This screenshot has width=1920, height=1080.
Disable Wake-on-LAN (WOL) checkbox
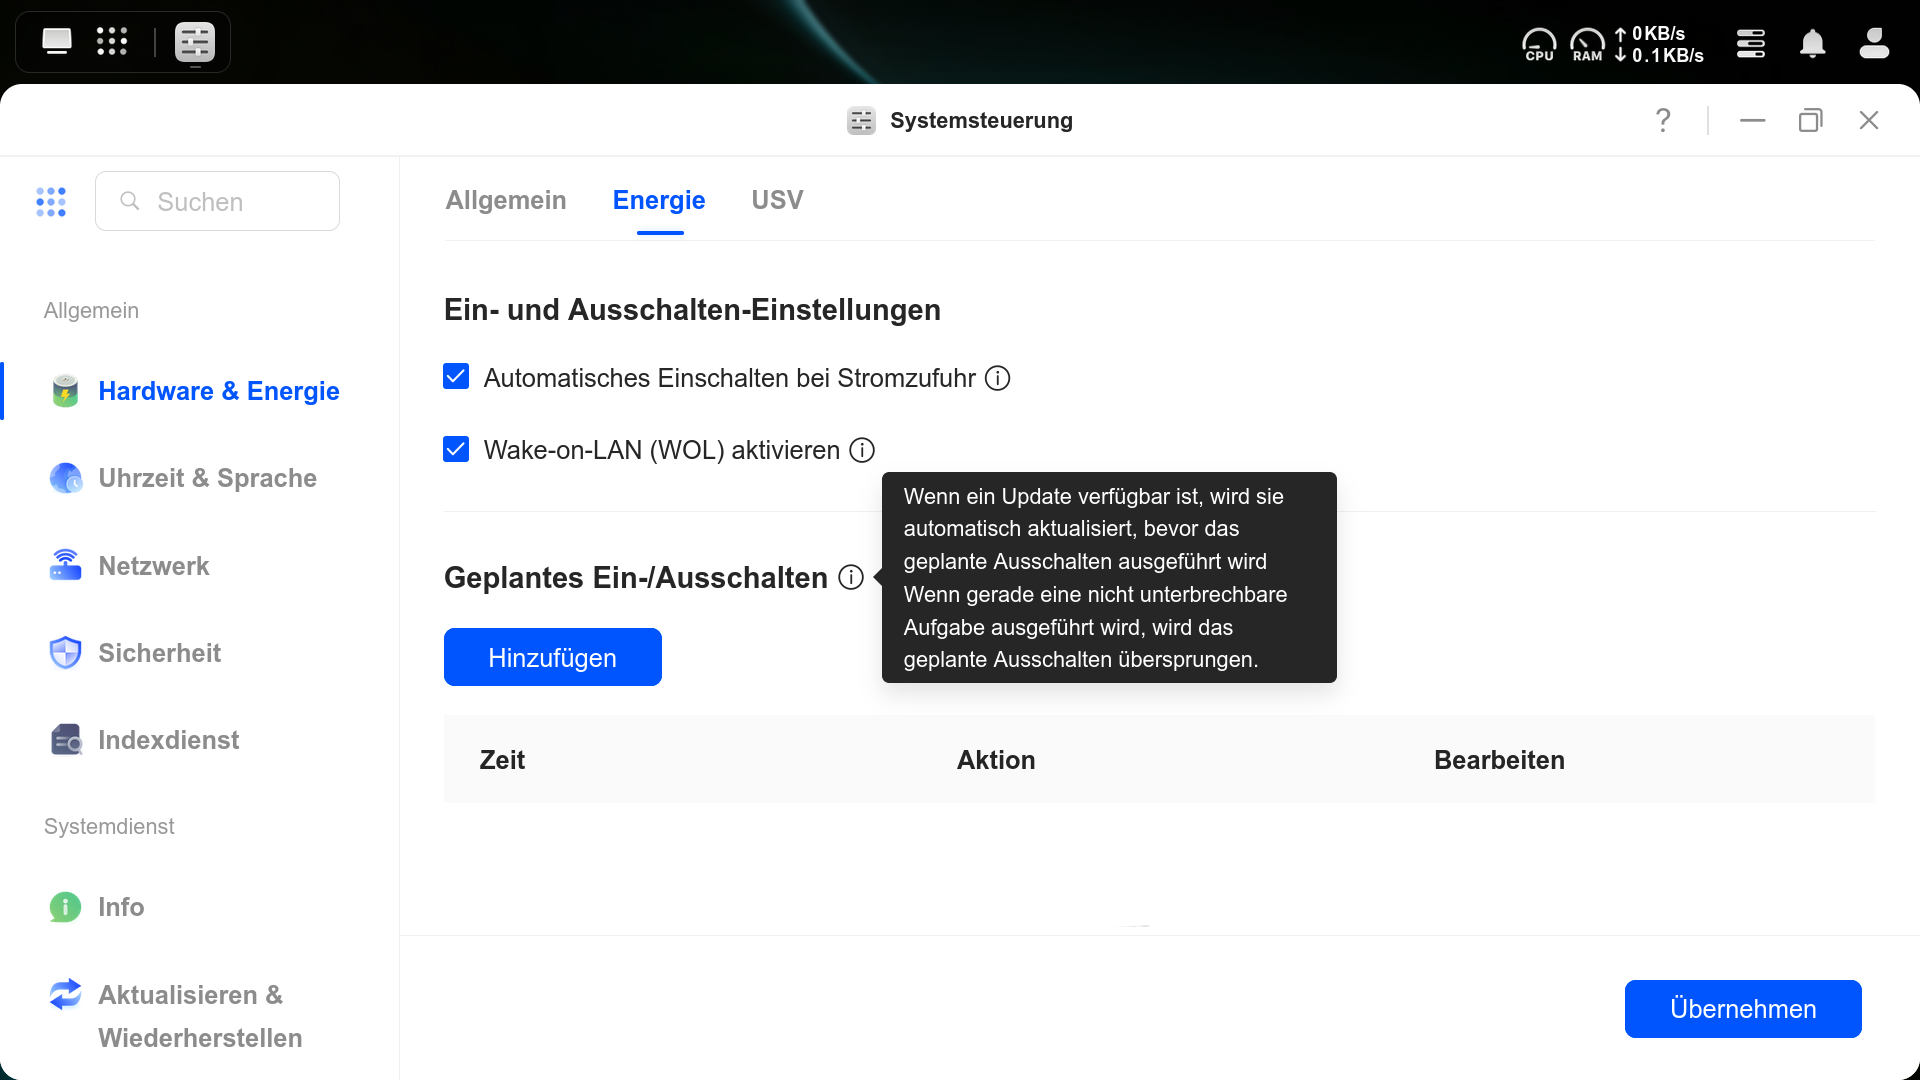coord(456,449)
